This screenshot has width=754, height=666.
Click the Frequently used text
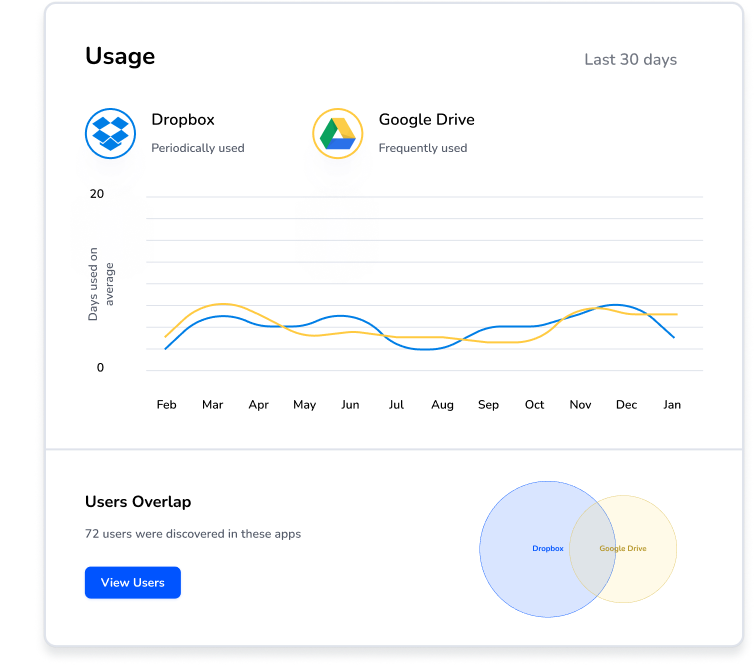pyautogui.click(x=423, y=148)
